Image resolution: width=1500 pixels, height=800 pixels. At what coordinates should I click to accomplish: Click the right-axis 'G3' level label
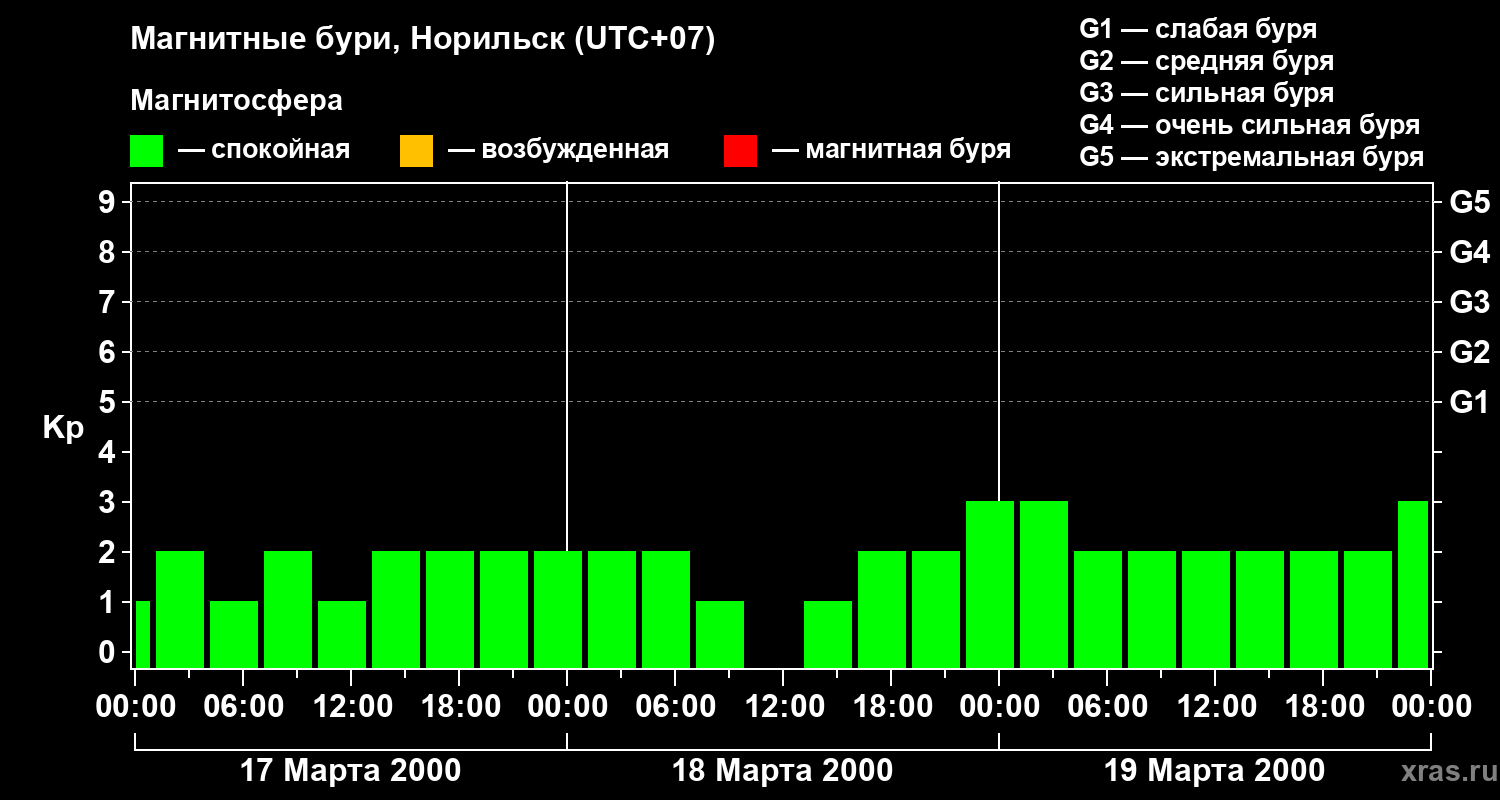coord(1469,302)
